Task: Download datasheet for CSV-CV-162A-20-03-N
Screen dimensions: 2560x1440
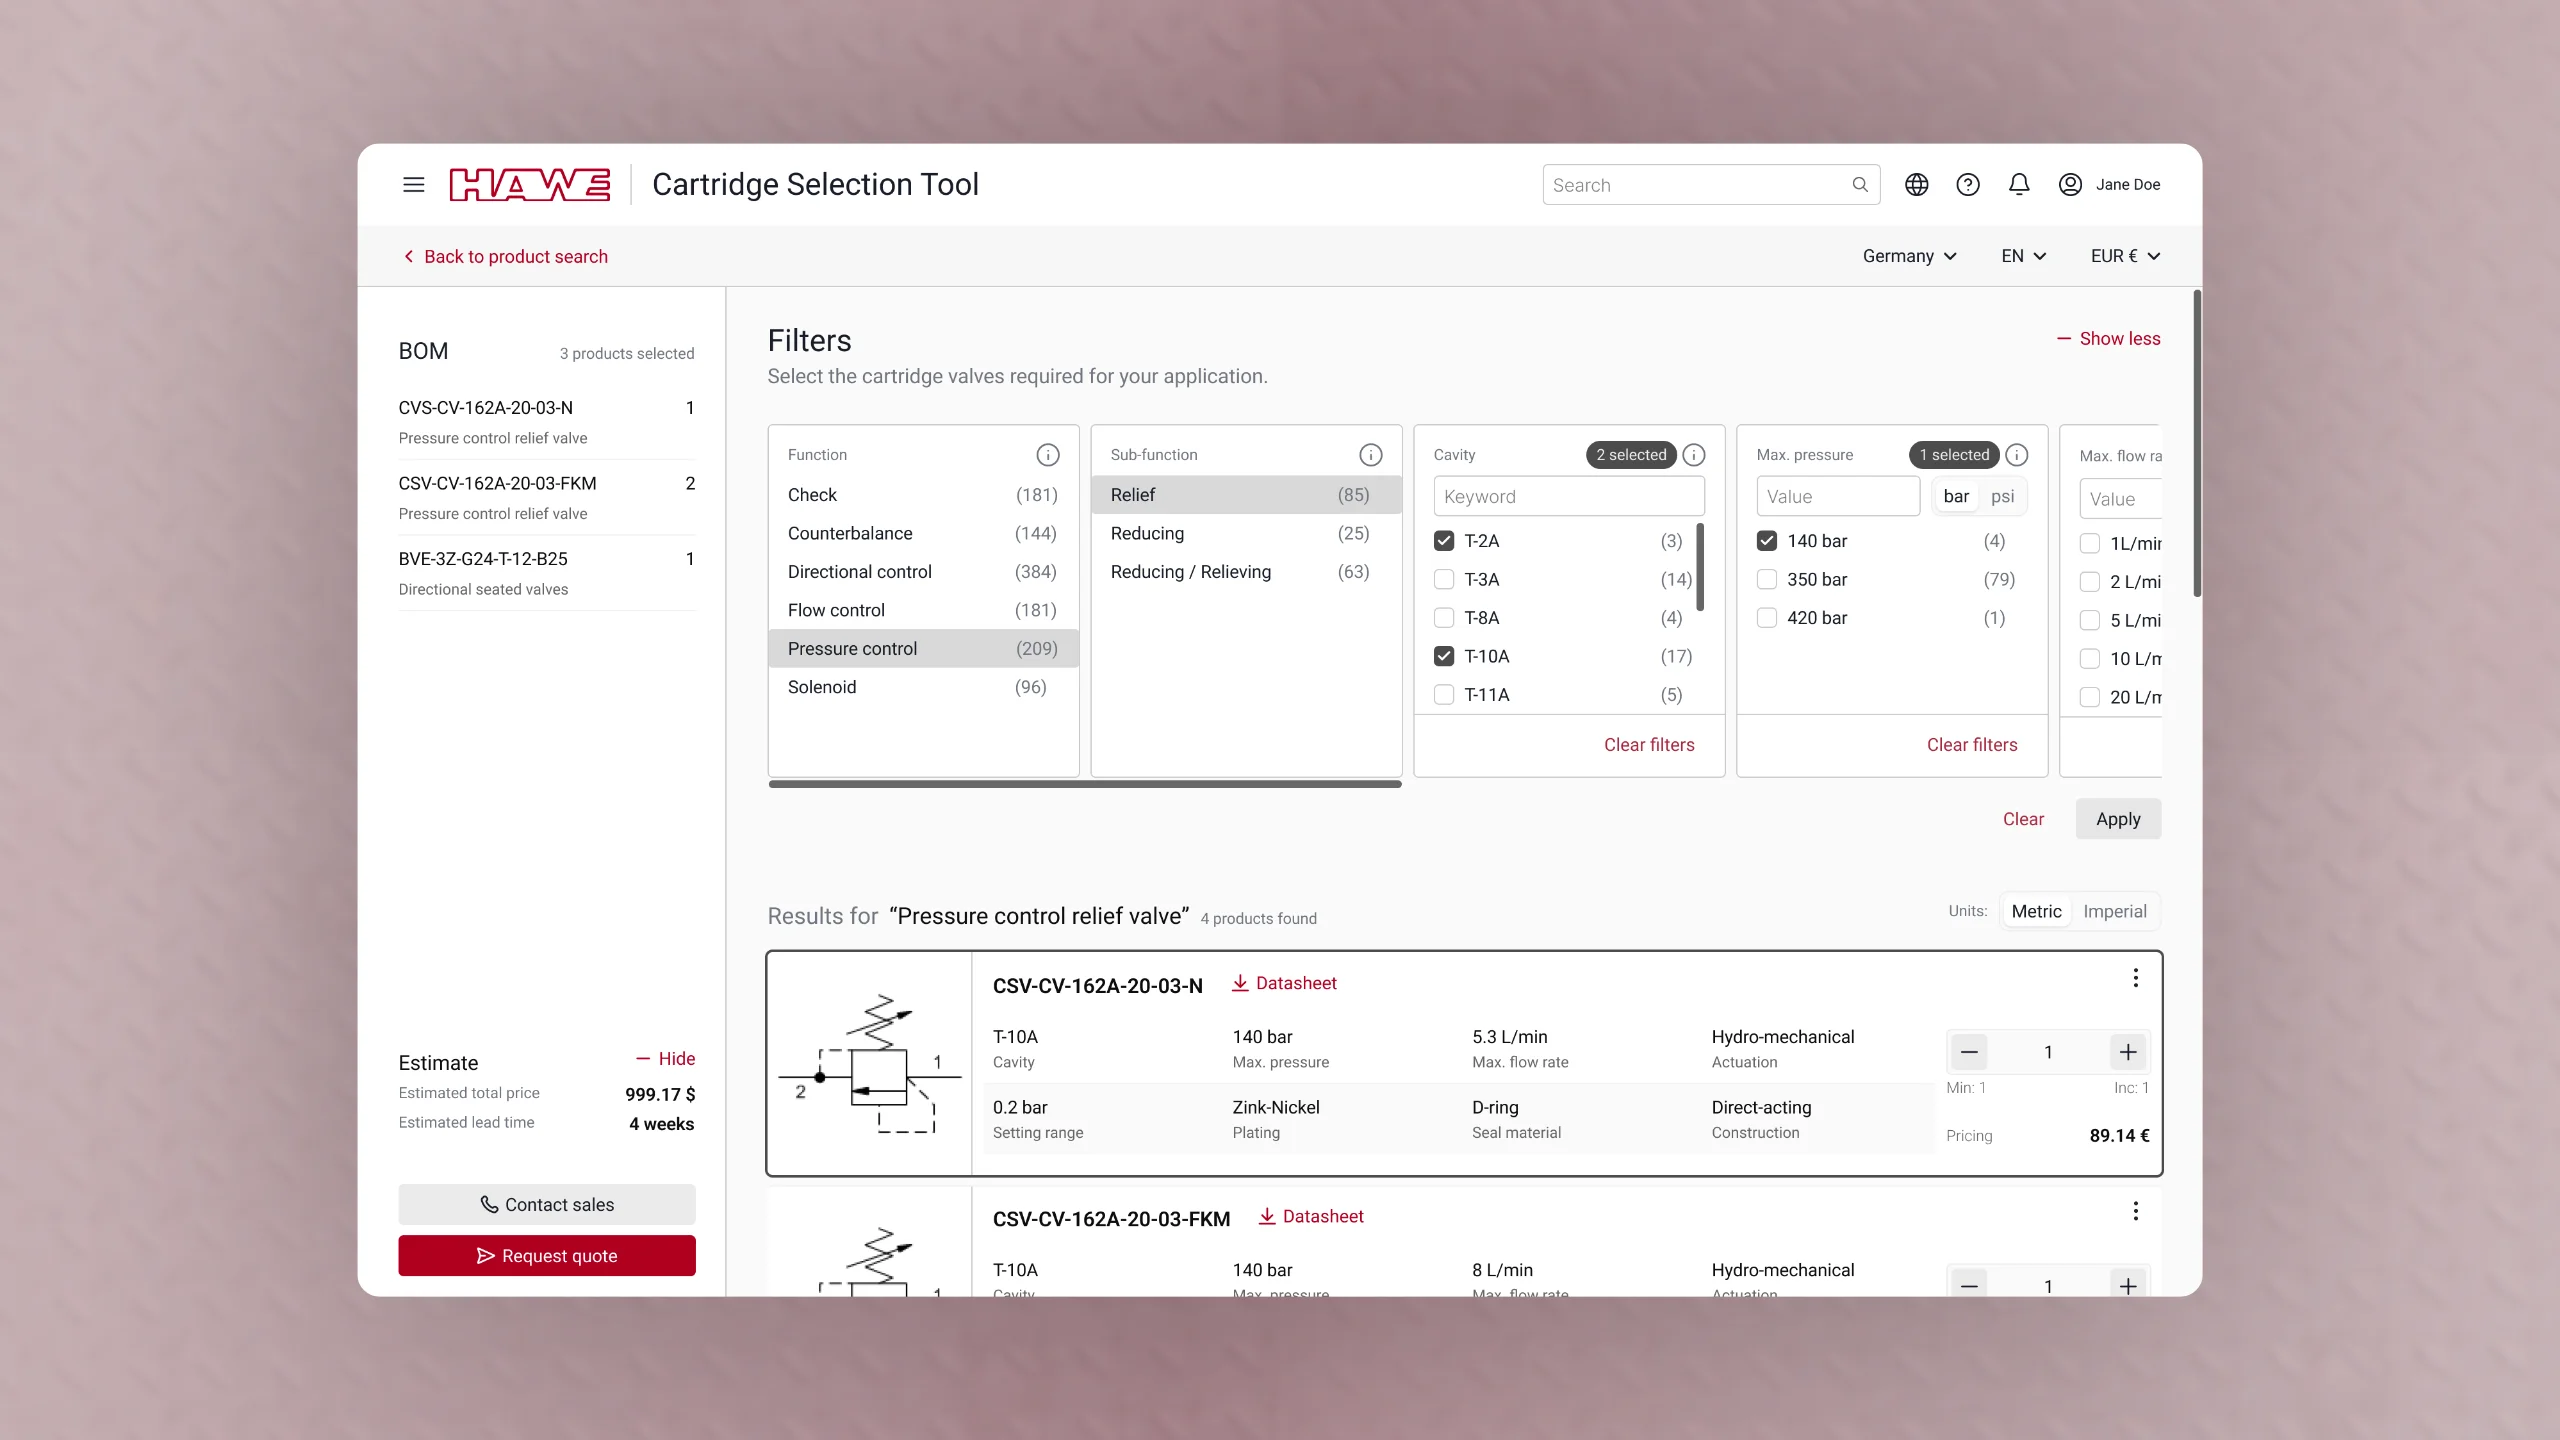Action: pyautogui.click(x=1284, y=983)
